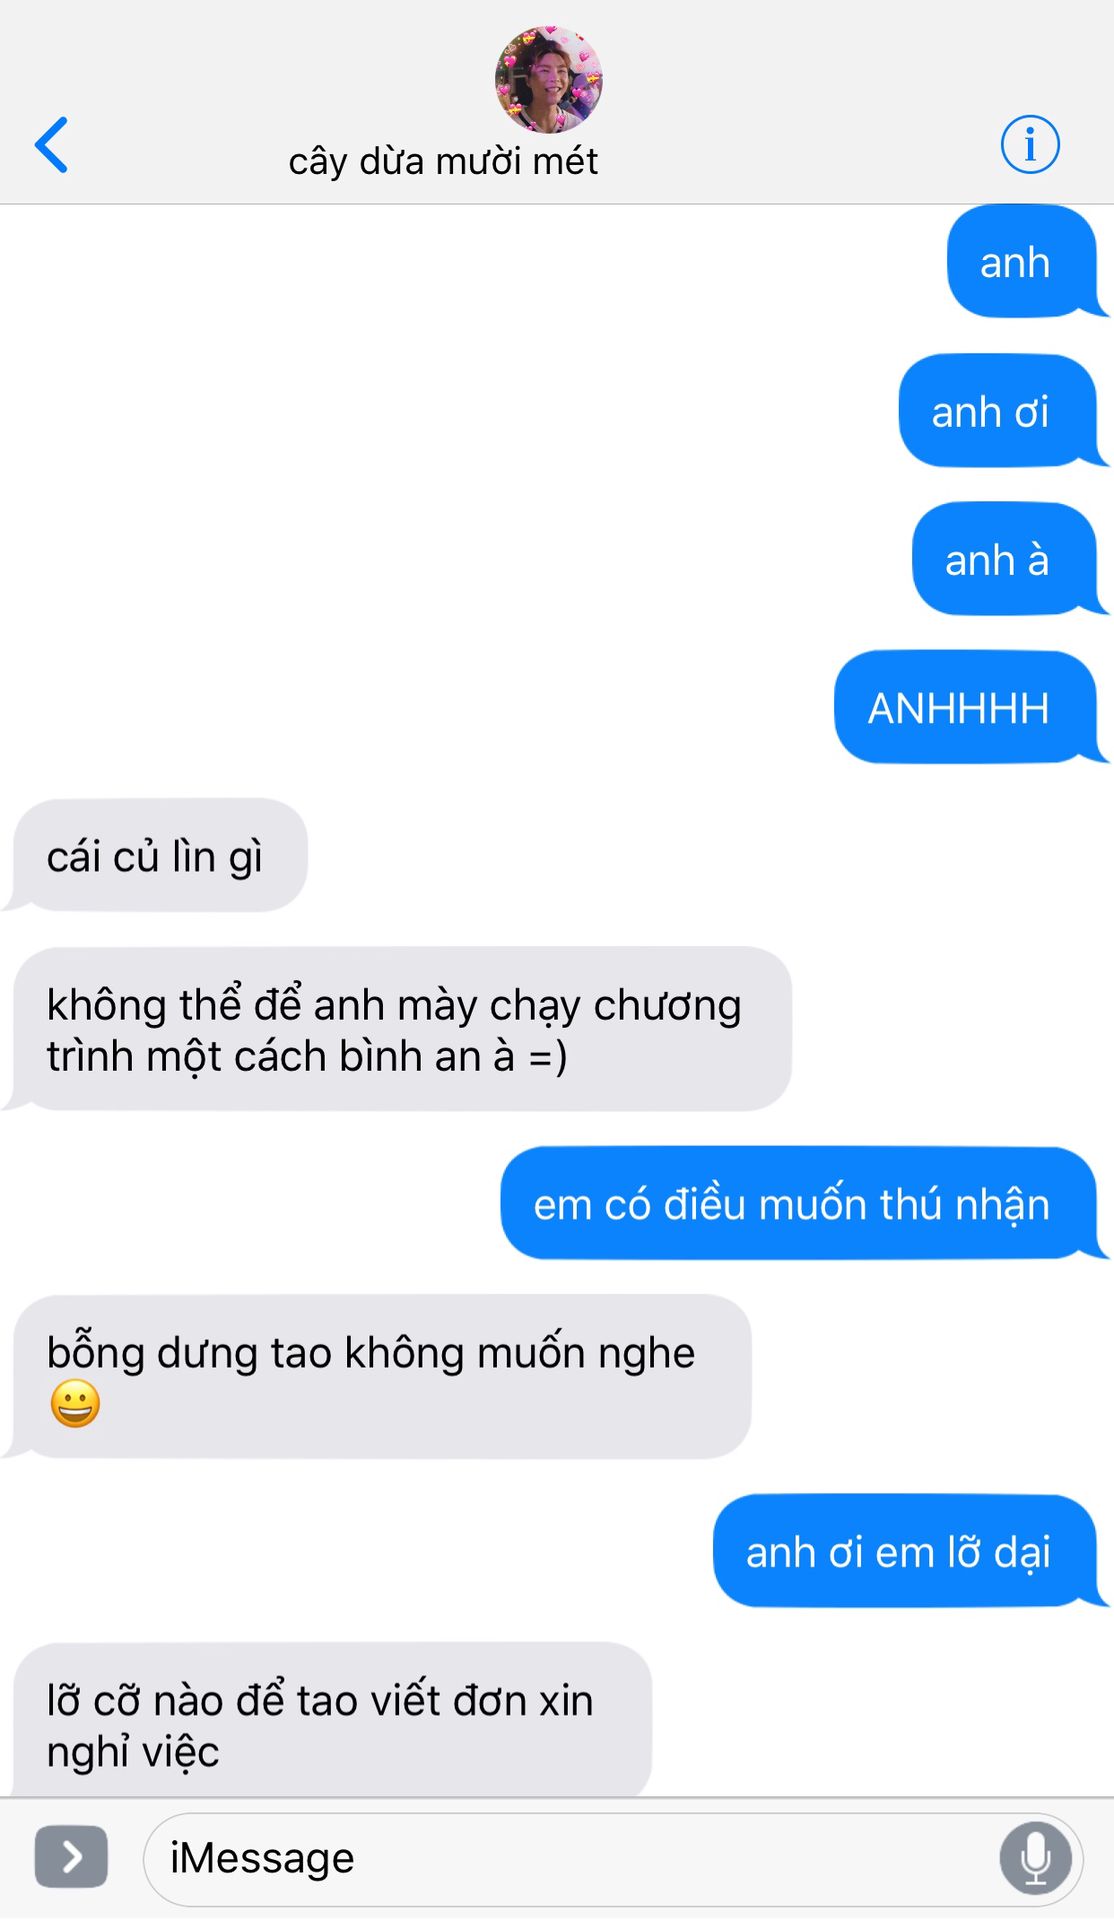Open the conversation info button
The width and height of the screenshot is (1114, 1920).
(x=1030, y=144)
